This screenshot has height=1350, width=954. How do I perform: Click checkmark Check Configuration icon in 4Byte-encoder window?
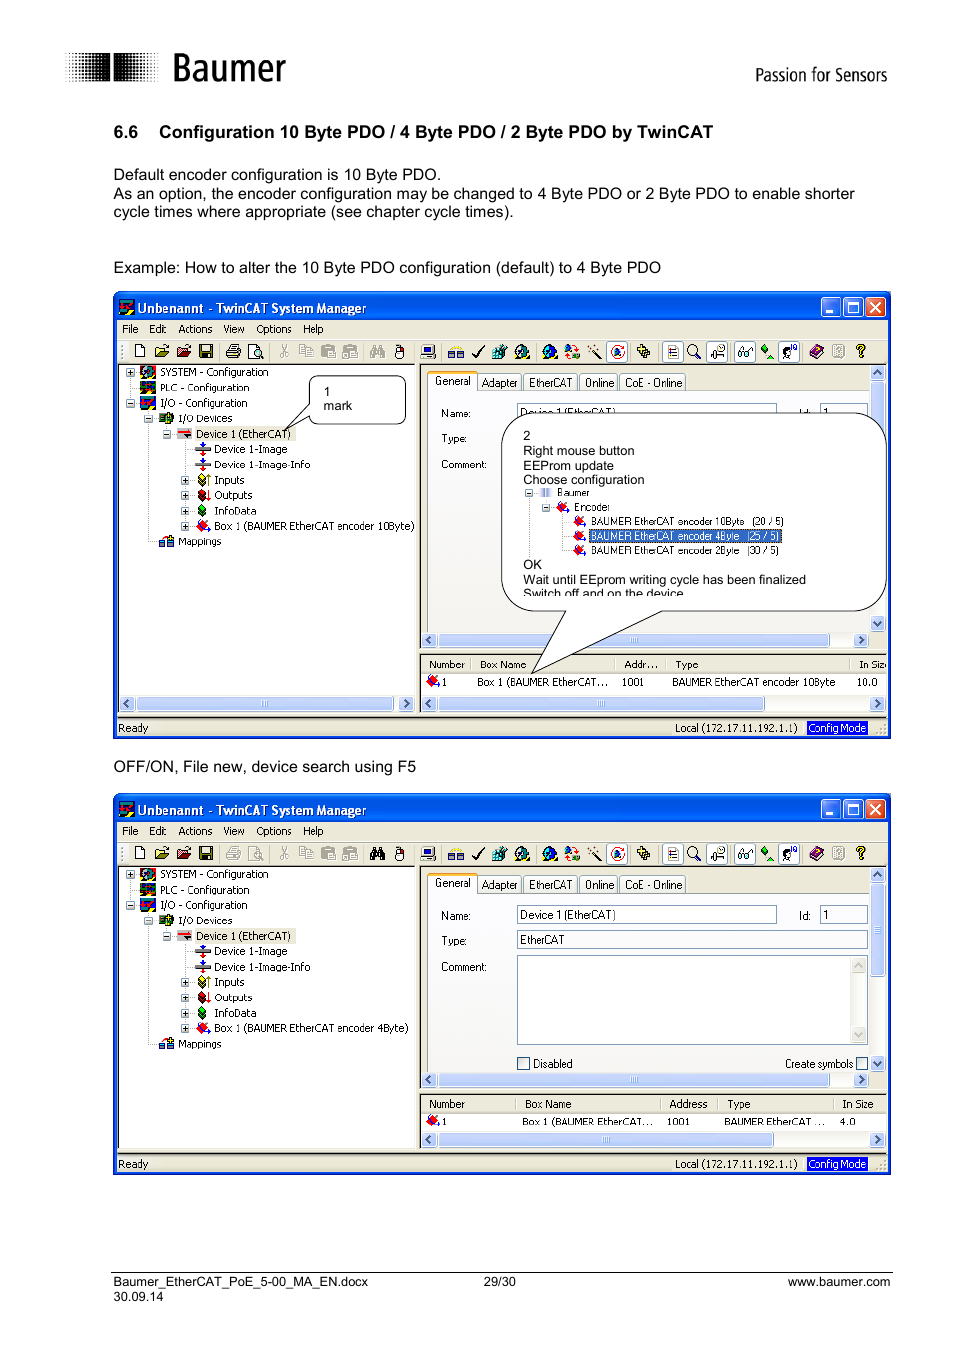[478, 853]
